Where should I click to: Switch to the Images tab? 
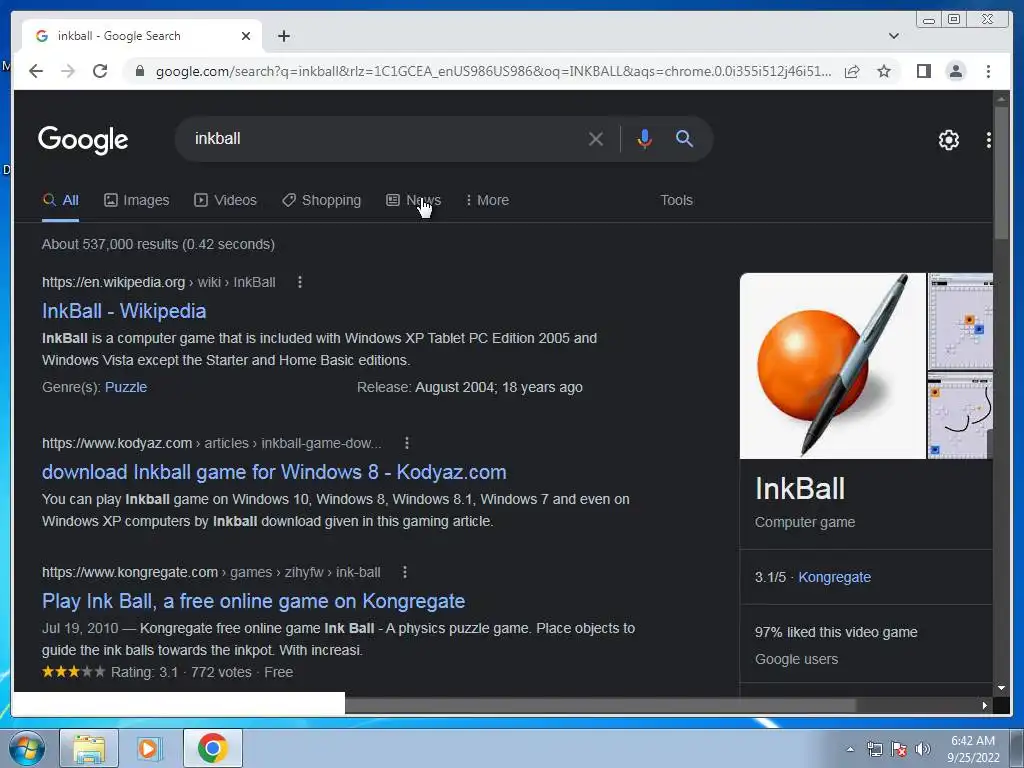click(136, 200)
